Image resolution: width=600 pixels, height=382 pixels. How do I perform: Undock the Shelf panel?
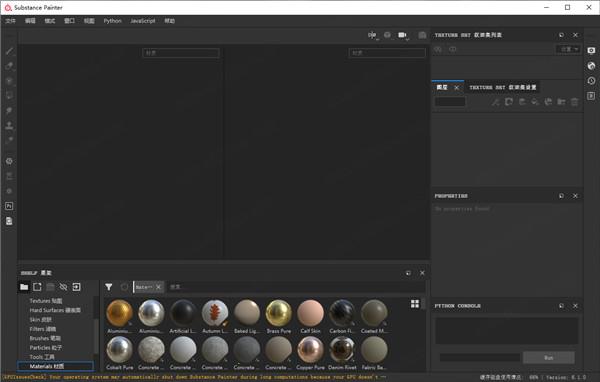pyautogui.click(x=408, y=273)
